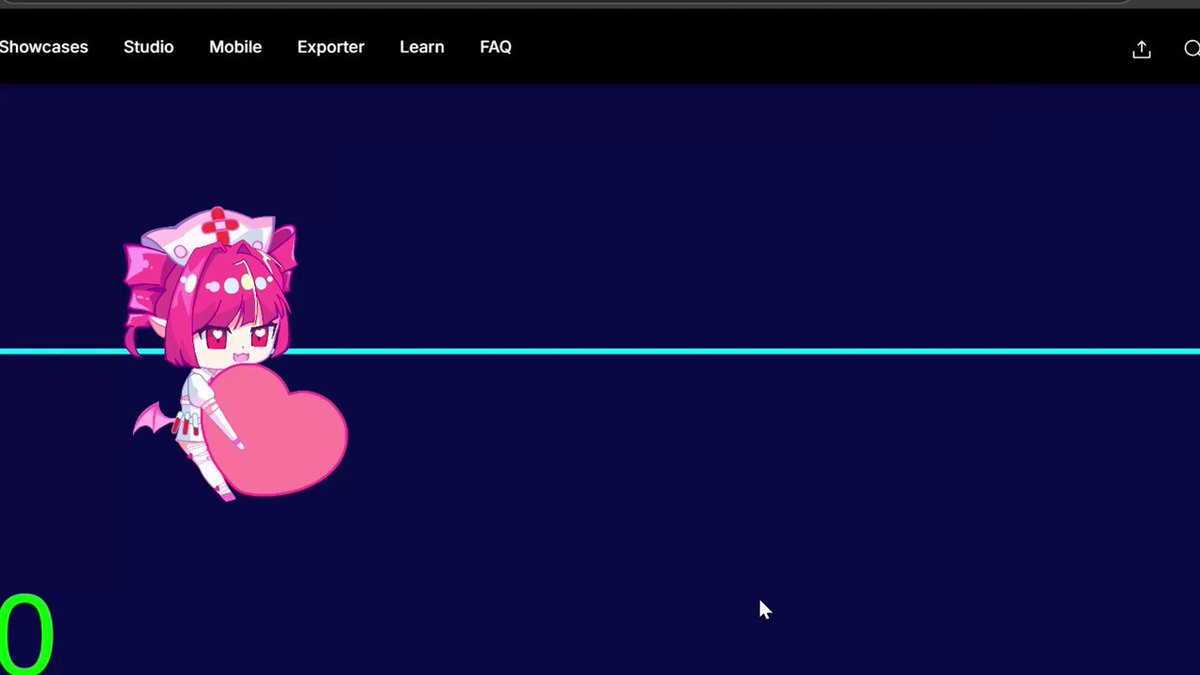
Task: Open the Showcases navigation link
Action: (43, 47)
